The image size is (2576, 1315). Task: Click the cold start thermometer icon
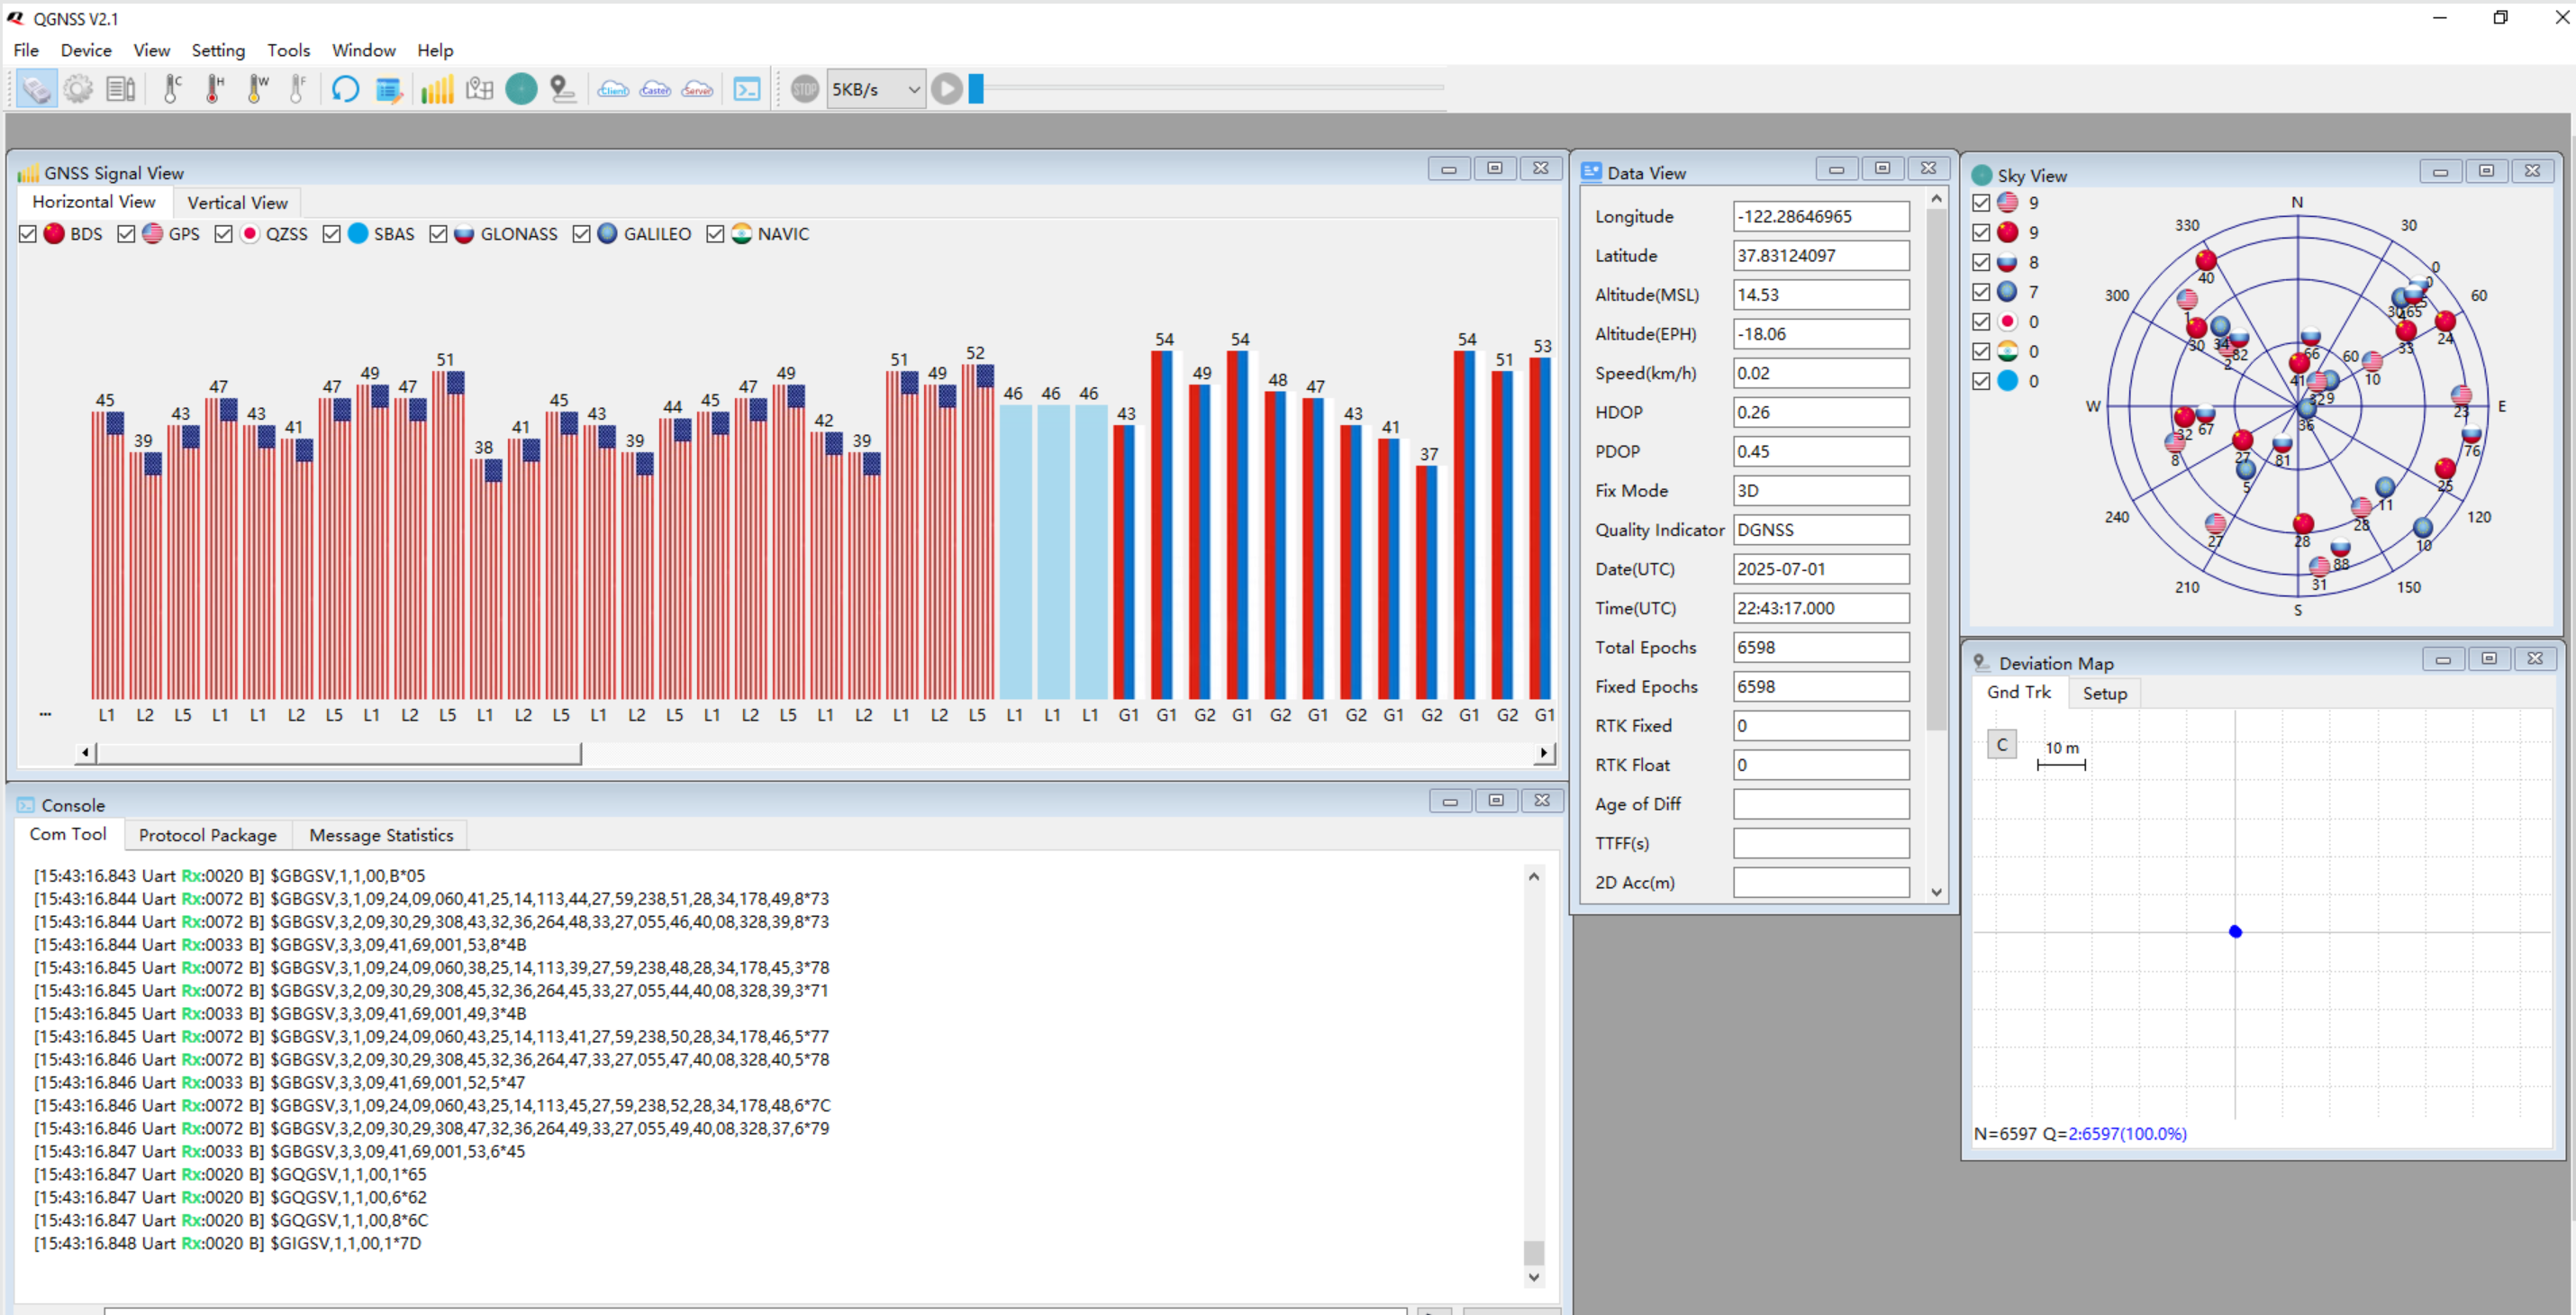(172, 90)
